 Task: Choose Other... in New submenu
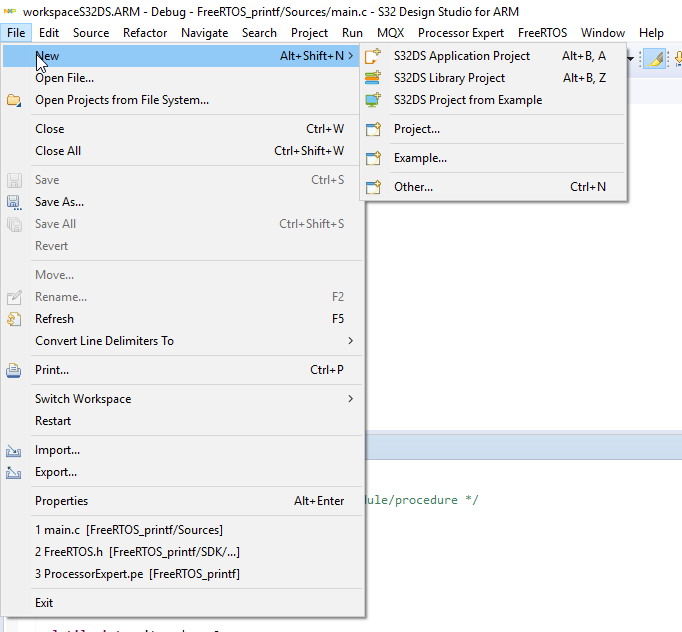[493, 187]
